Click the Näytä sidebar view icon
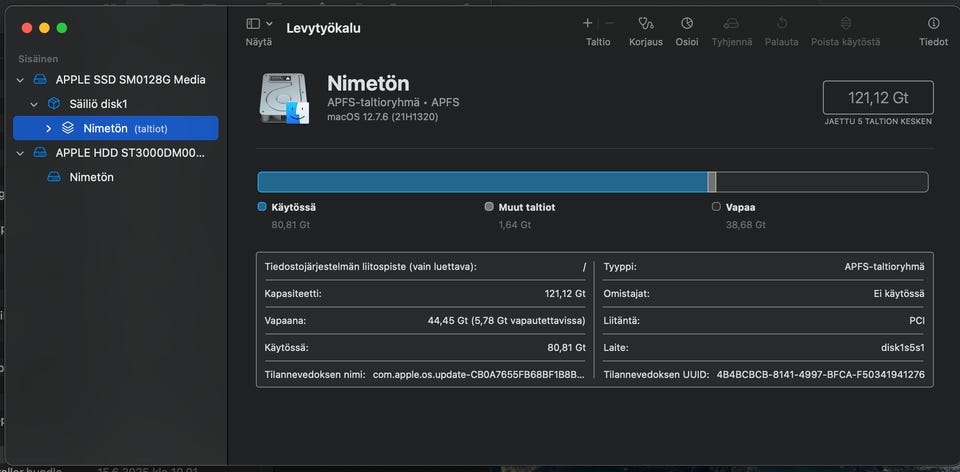 click(253, 24)
